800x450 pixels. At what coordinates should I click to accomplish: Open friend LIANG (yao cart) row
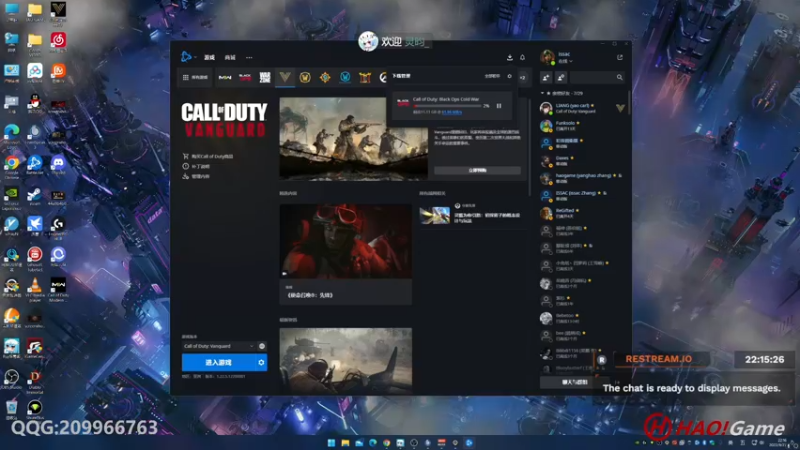coord(582,108)
